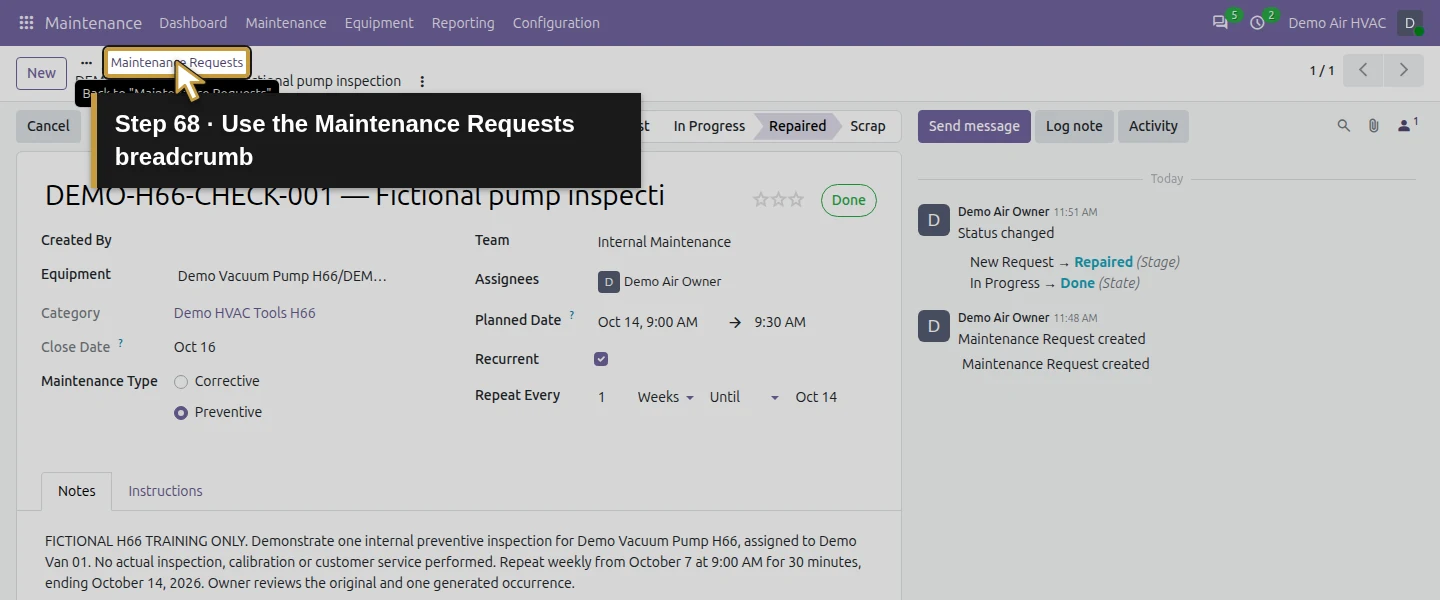Open the attachments paperclip icon
The height and width of the screenshot is (600, 1440).
point(1374,126)
